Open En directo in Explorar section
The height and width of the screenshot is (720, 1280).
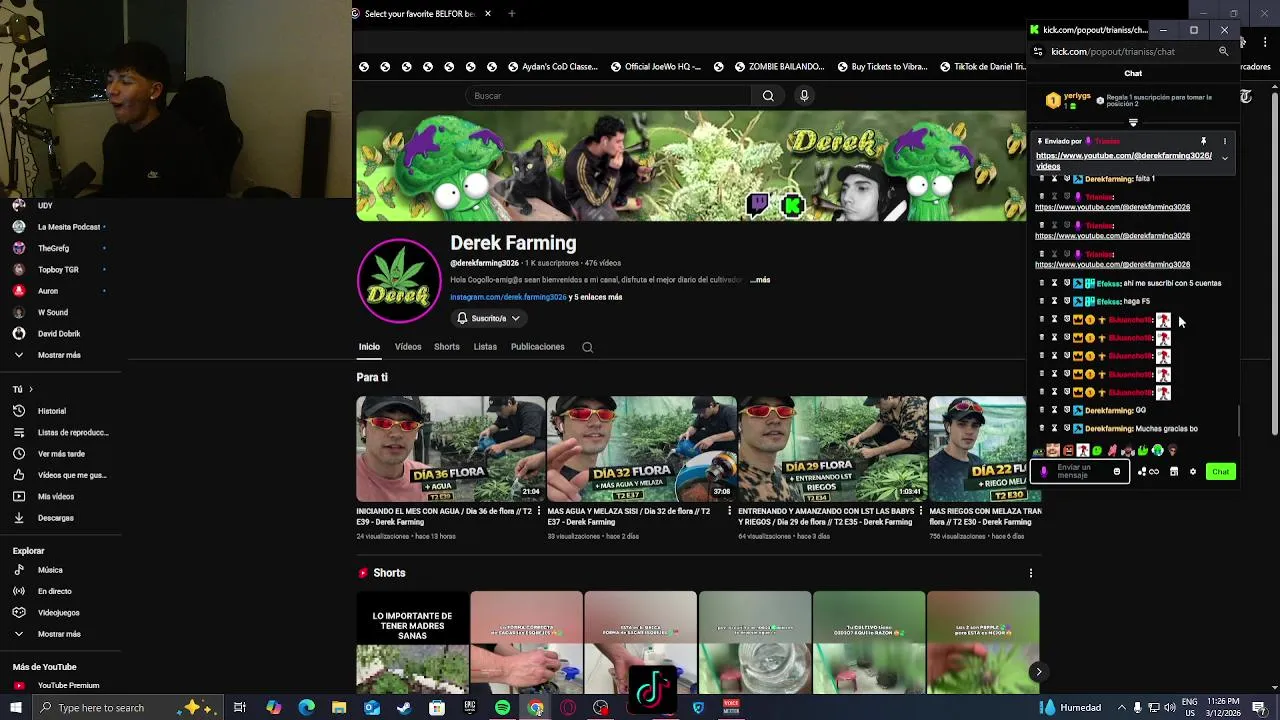tap(54, 591)
